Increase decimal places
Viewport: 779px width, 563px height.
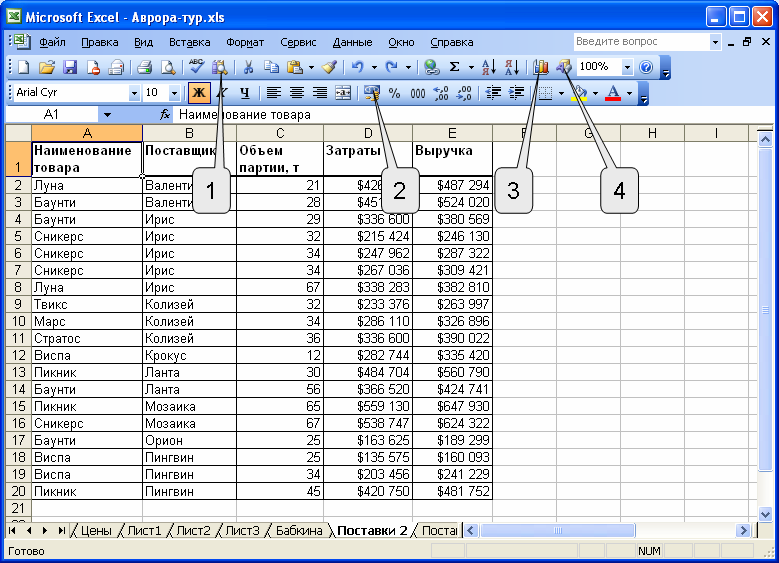pos(441,93)
